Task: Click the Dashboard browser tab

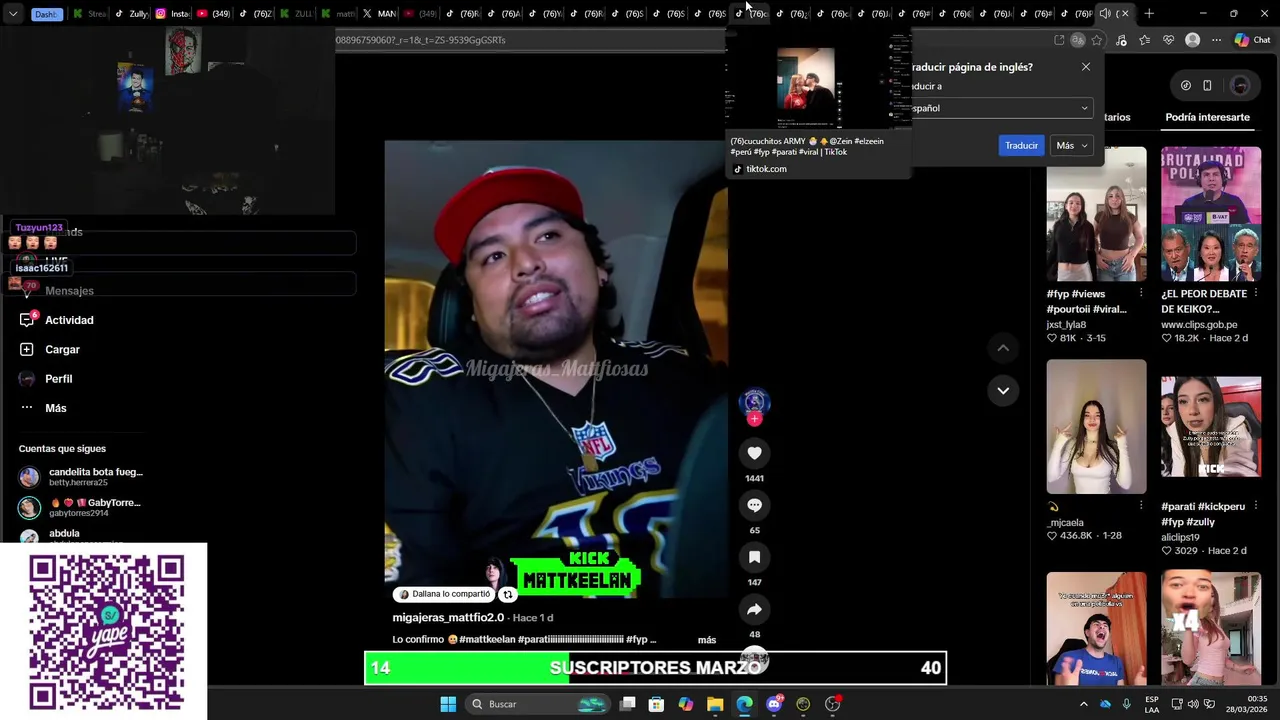Action: (x=46, y=14)
